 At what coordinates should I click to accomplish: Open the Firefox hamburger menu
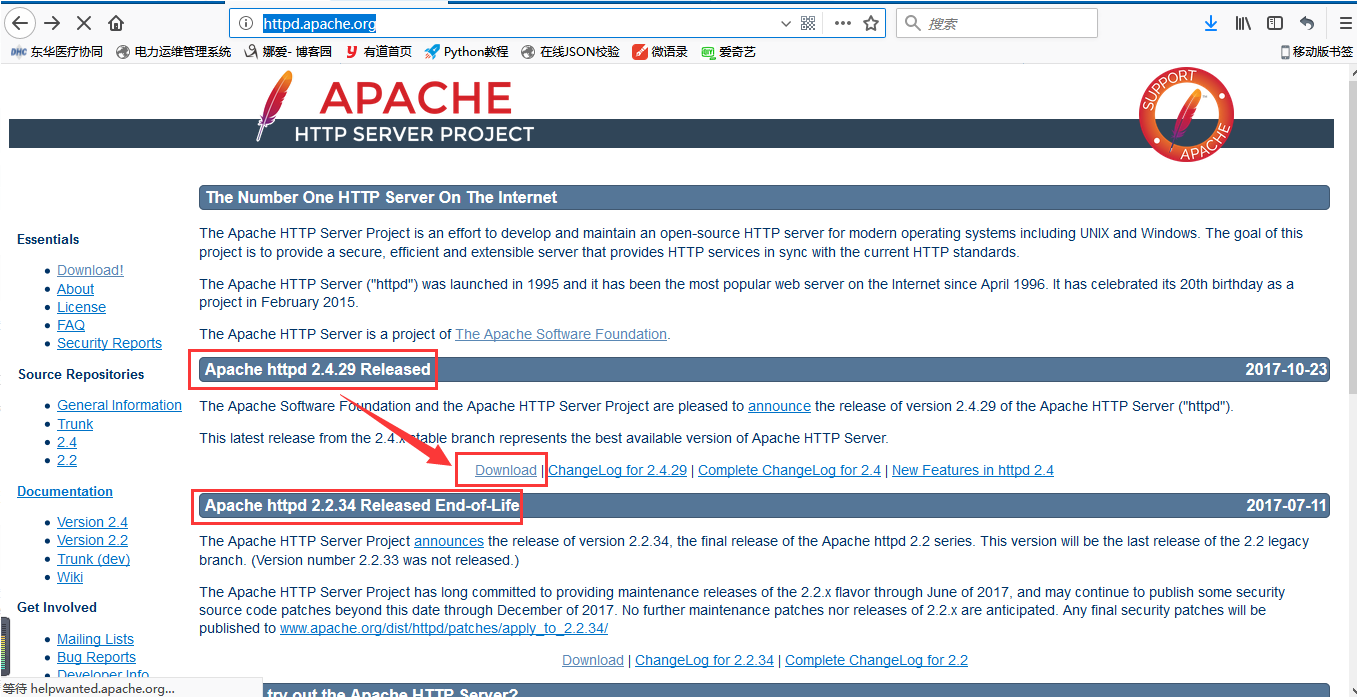[1344, 23]
